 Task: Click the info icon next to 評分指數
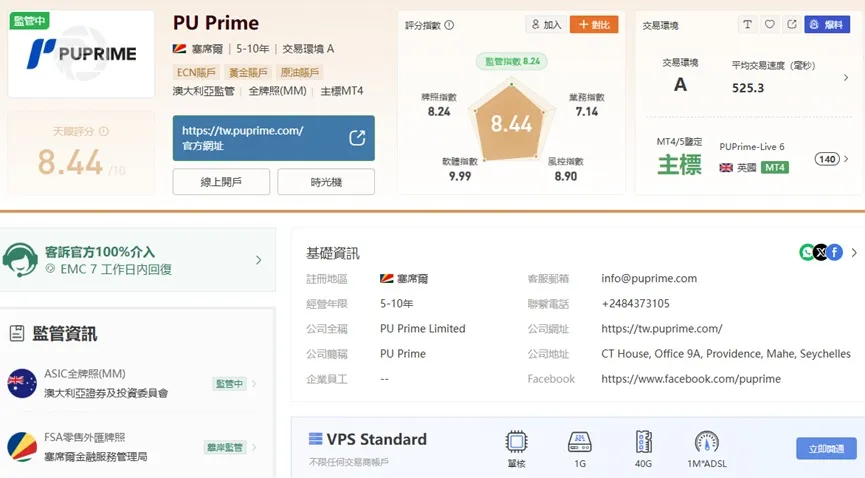coord(449,25)
